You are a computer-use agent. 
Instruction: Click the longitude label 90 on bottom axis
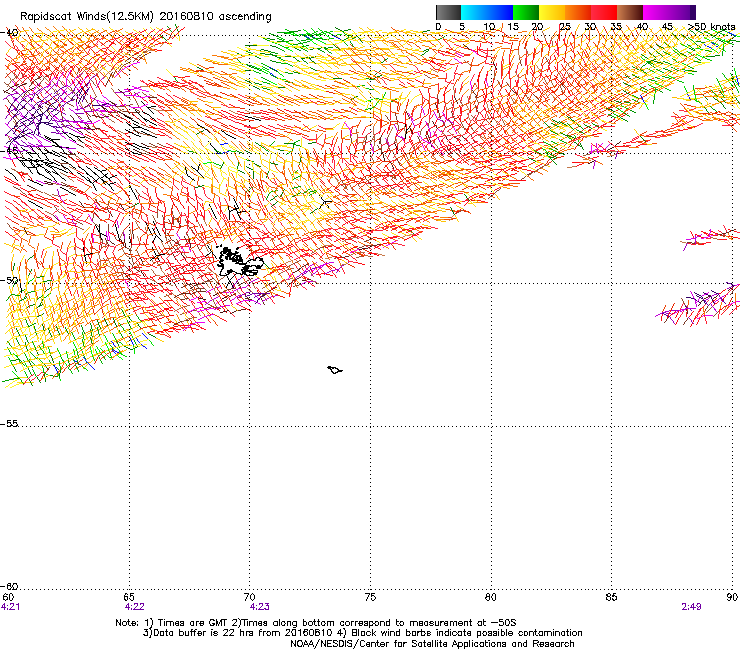click(732, 597)
